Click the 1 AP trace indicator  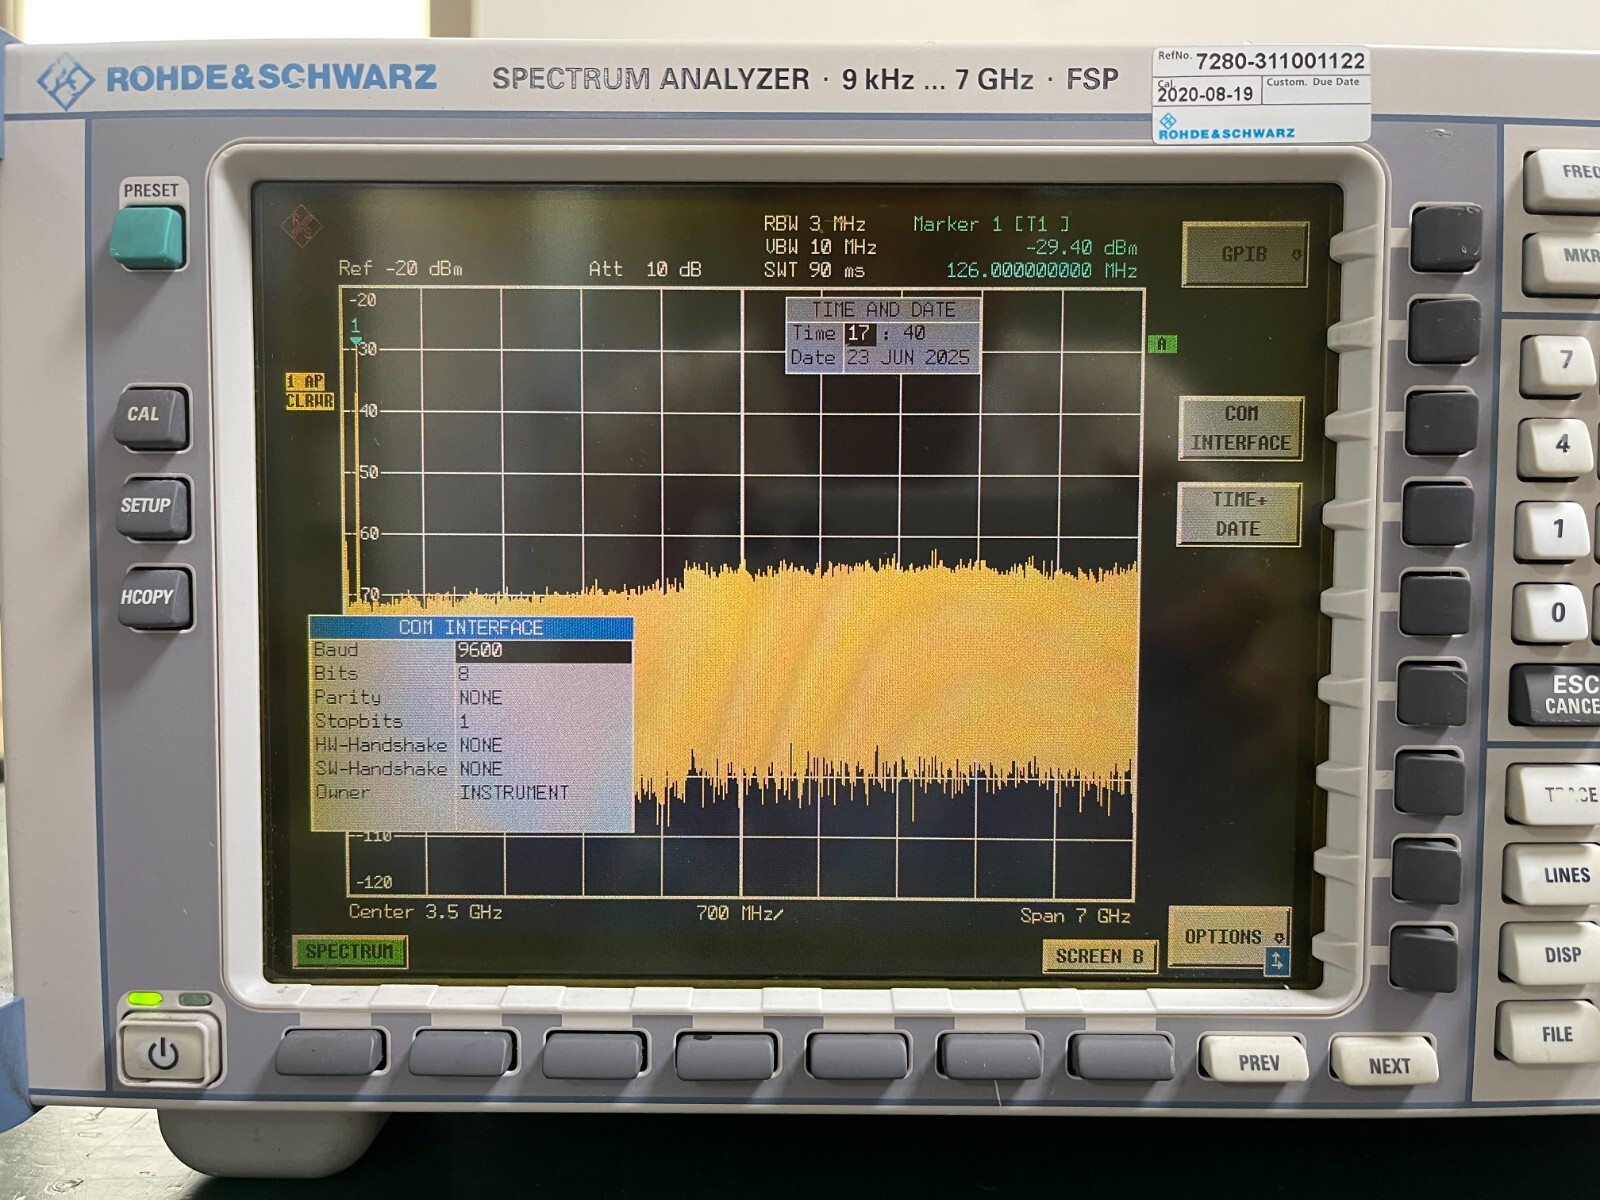pos(306,382)
